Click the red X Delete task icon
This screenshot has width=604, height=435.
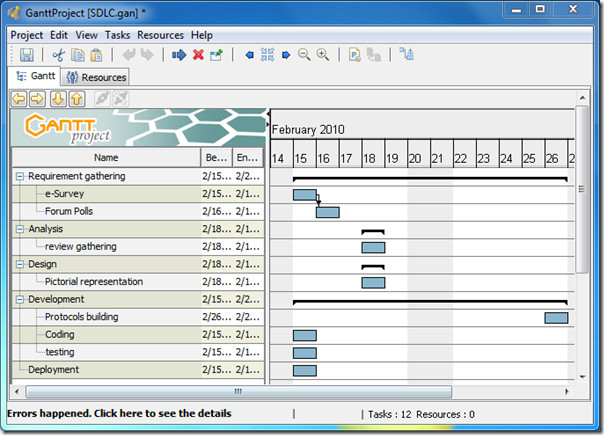point(198,55)
